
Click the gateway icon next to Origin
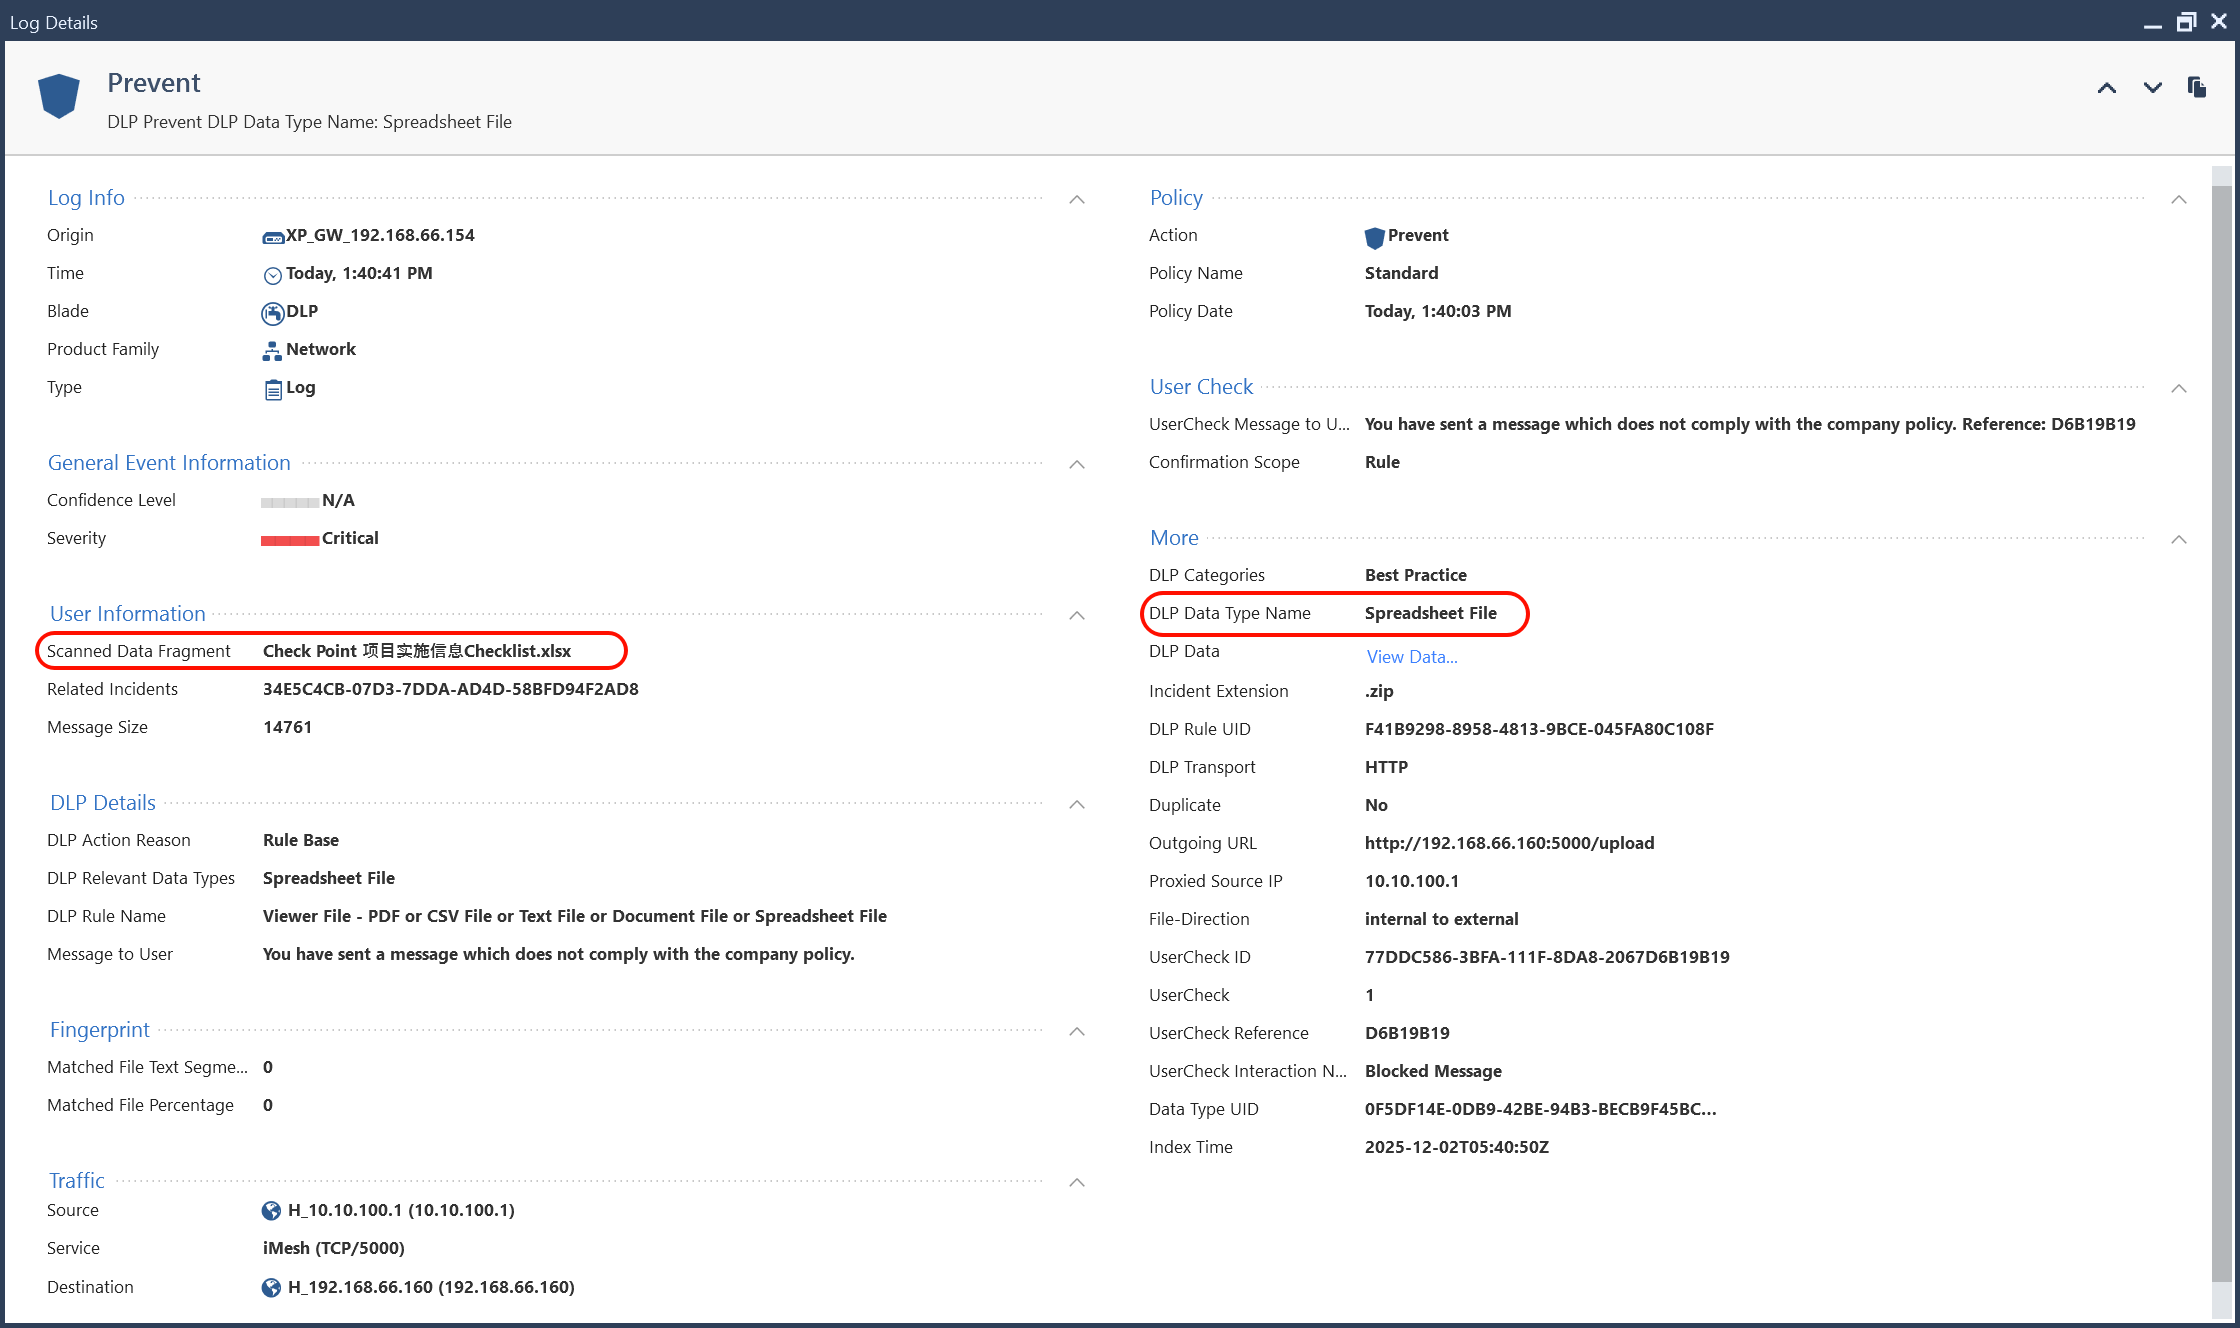pyautogui.click(x=272, y=236)
